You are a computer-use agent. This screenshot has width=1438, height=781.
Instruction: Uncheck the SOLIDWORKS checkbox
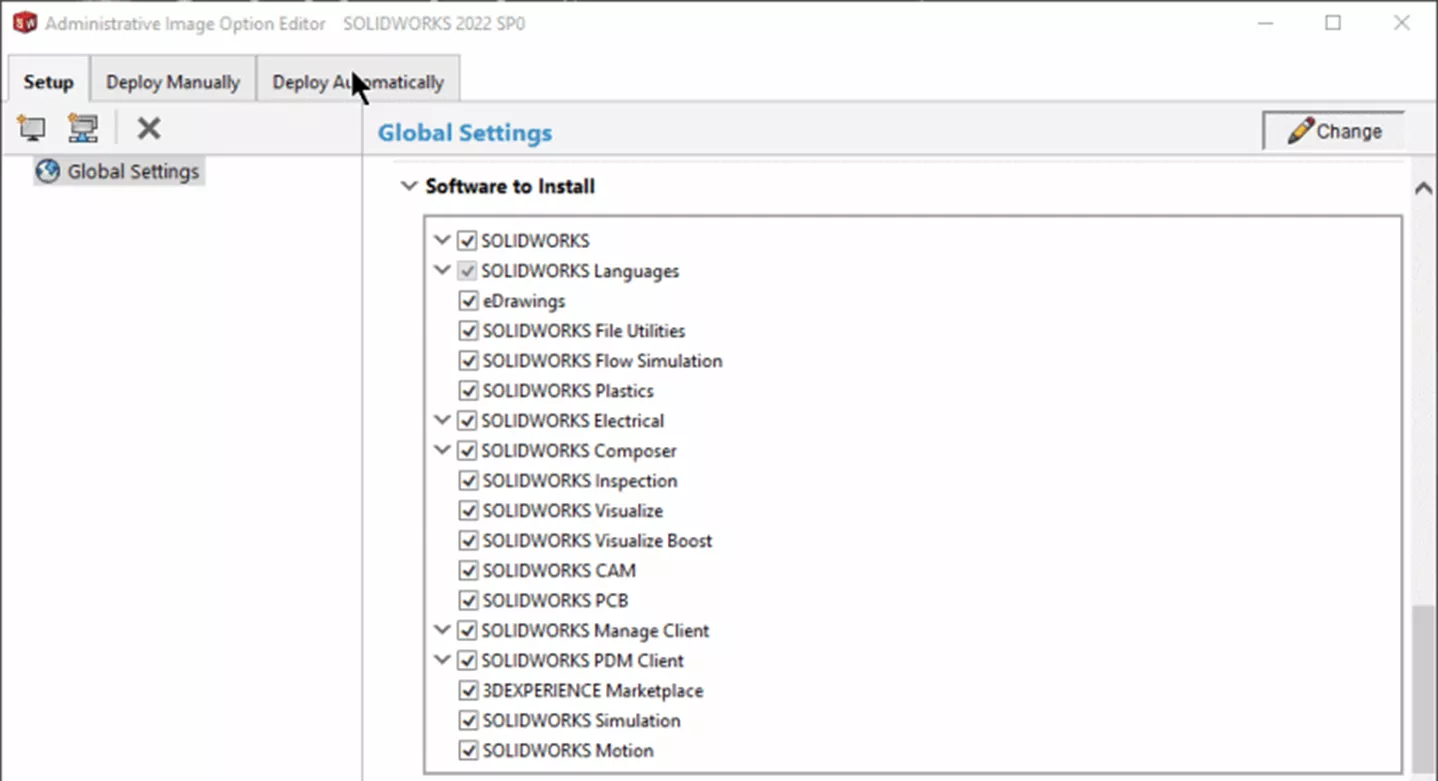coord(467,241)
